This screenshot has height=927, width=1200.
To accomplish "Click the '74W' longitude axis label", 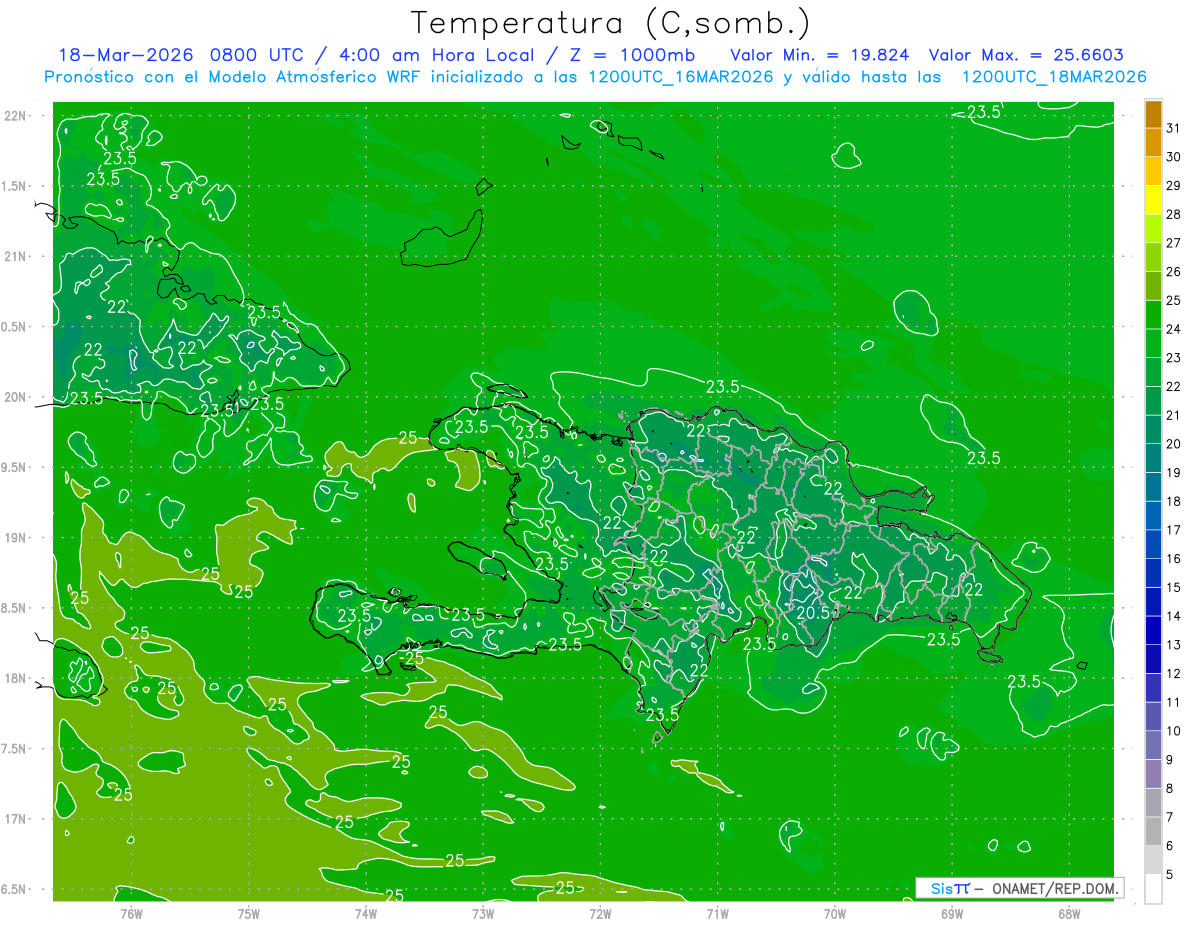I will tap(366, 913).
